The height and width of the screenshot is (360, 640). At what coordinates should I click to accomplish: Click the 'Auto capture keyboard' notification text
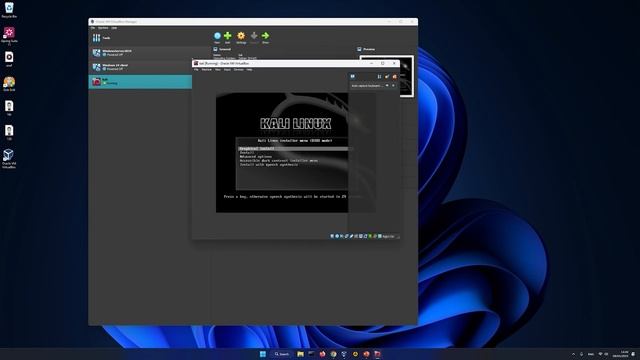(x=367, y=86)
